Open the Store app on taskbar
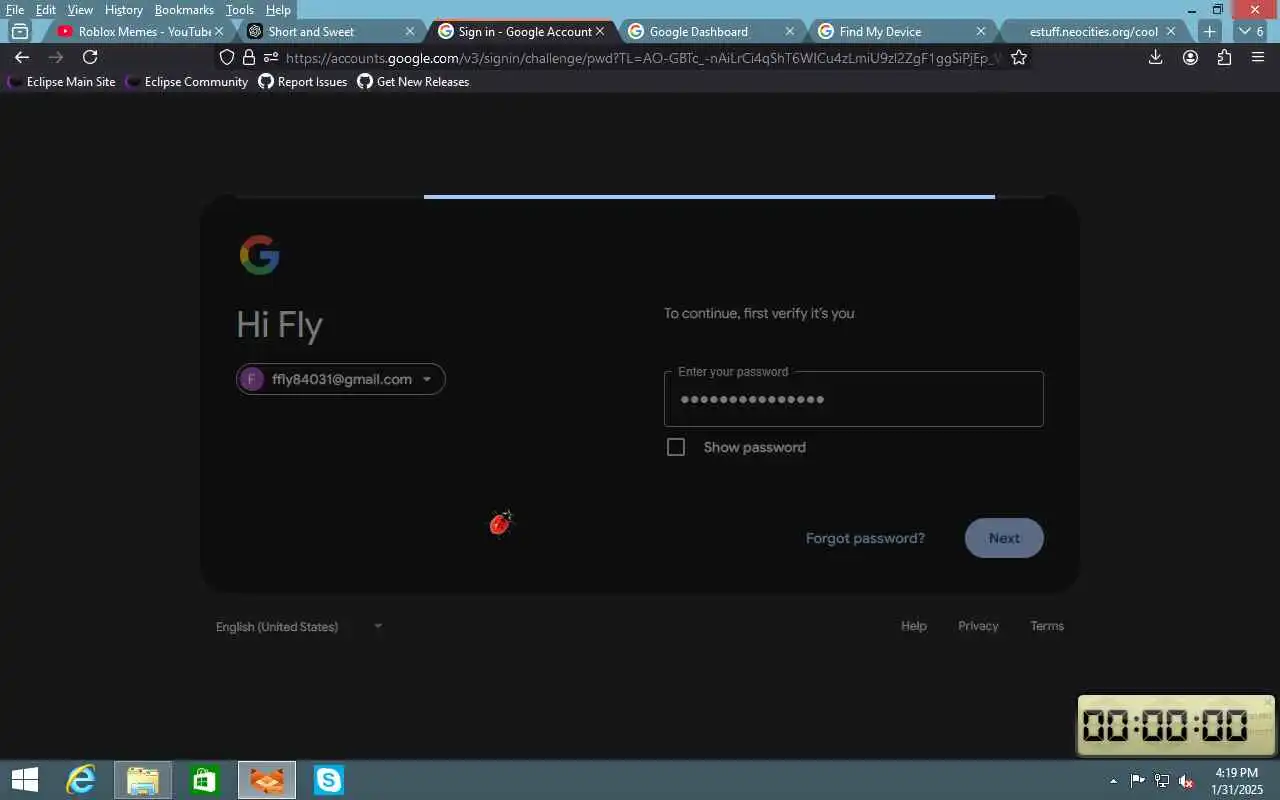The width and height of the screenshot is (1280, 800). pos(204,780)
